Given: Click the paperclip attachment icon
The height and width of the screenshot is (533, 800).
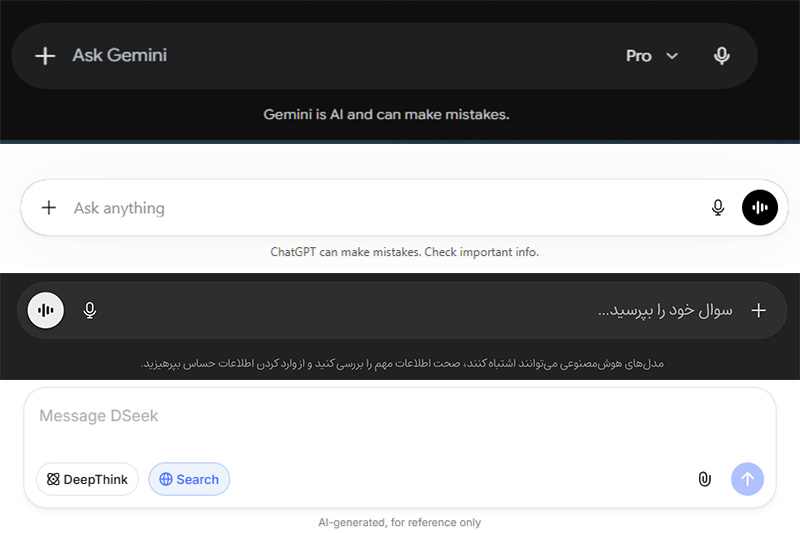Looking at the screenshot, I should (x=705, y=479).
